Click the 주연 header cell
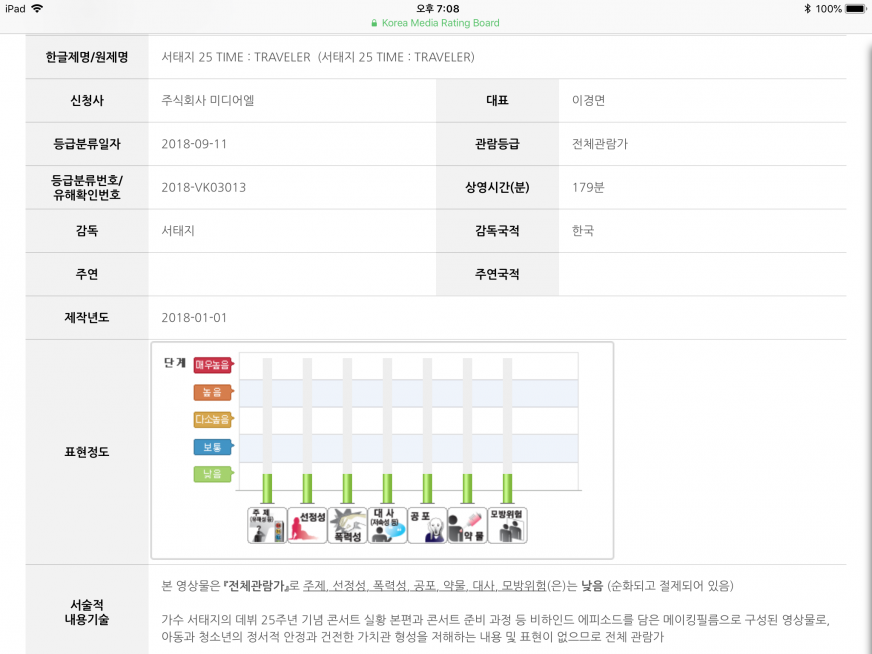This screenshot has height=654, width=872. point(87,274)
